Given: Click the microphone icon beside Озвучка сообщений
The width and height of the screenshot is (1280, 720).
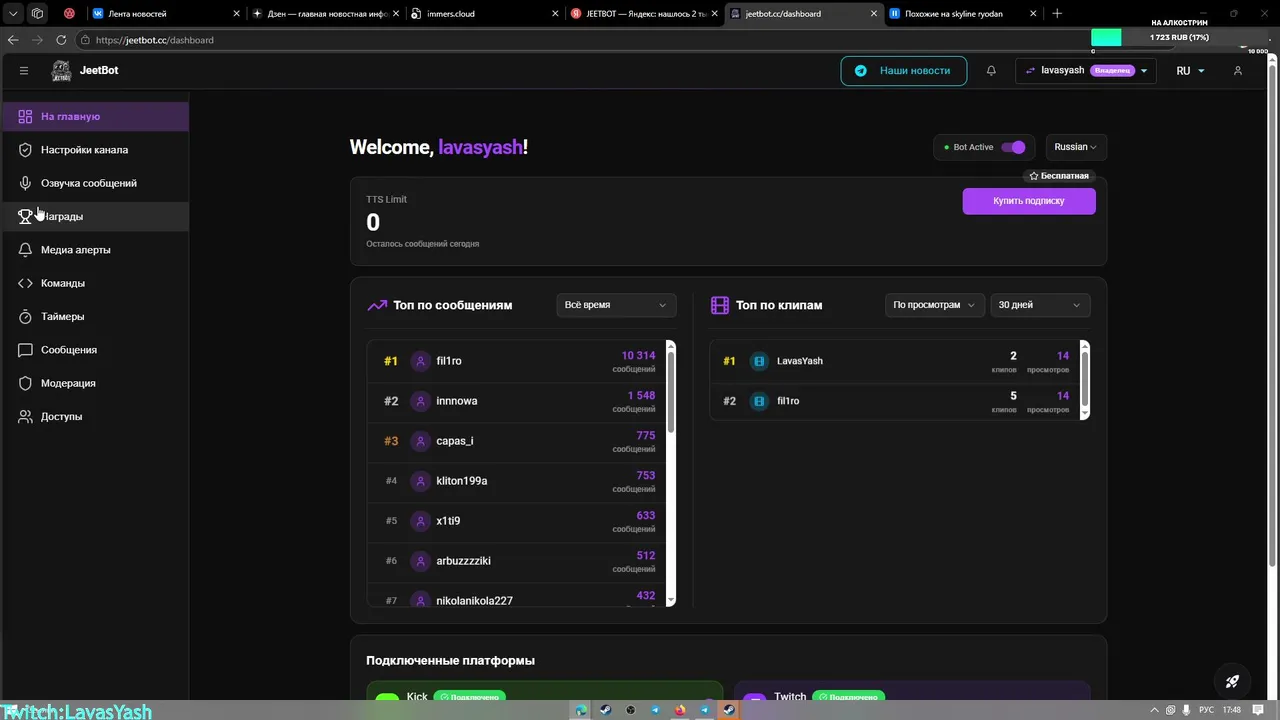Looking at the screenshot, I should click(25, 183).
